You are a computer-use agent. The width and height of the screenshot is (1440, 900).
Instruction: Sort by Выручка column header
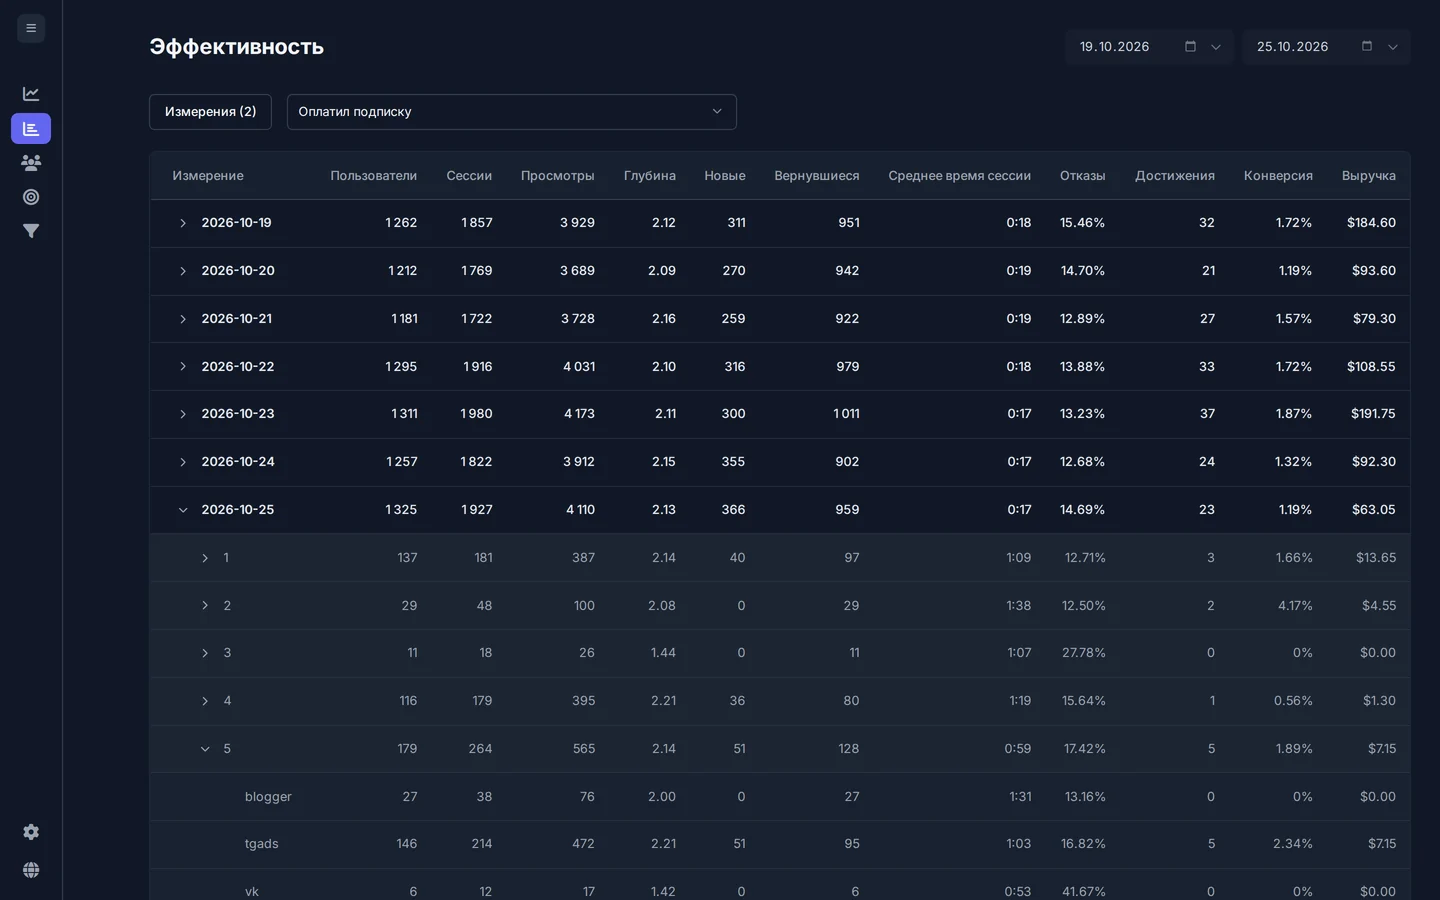pyautogui.click(x=1369, y=176)
